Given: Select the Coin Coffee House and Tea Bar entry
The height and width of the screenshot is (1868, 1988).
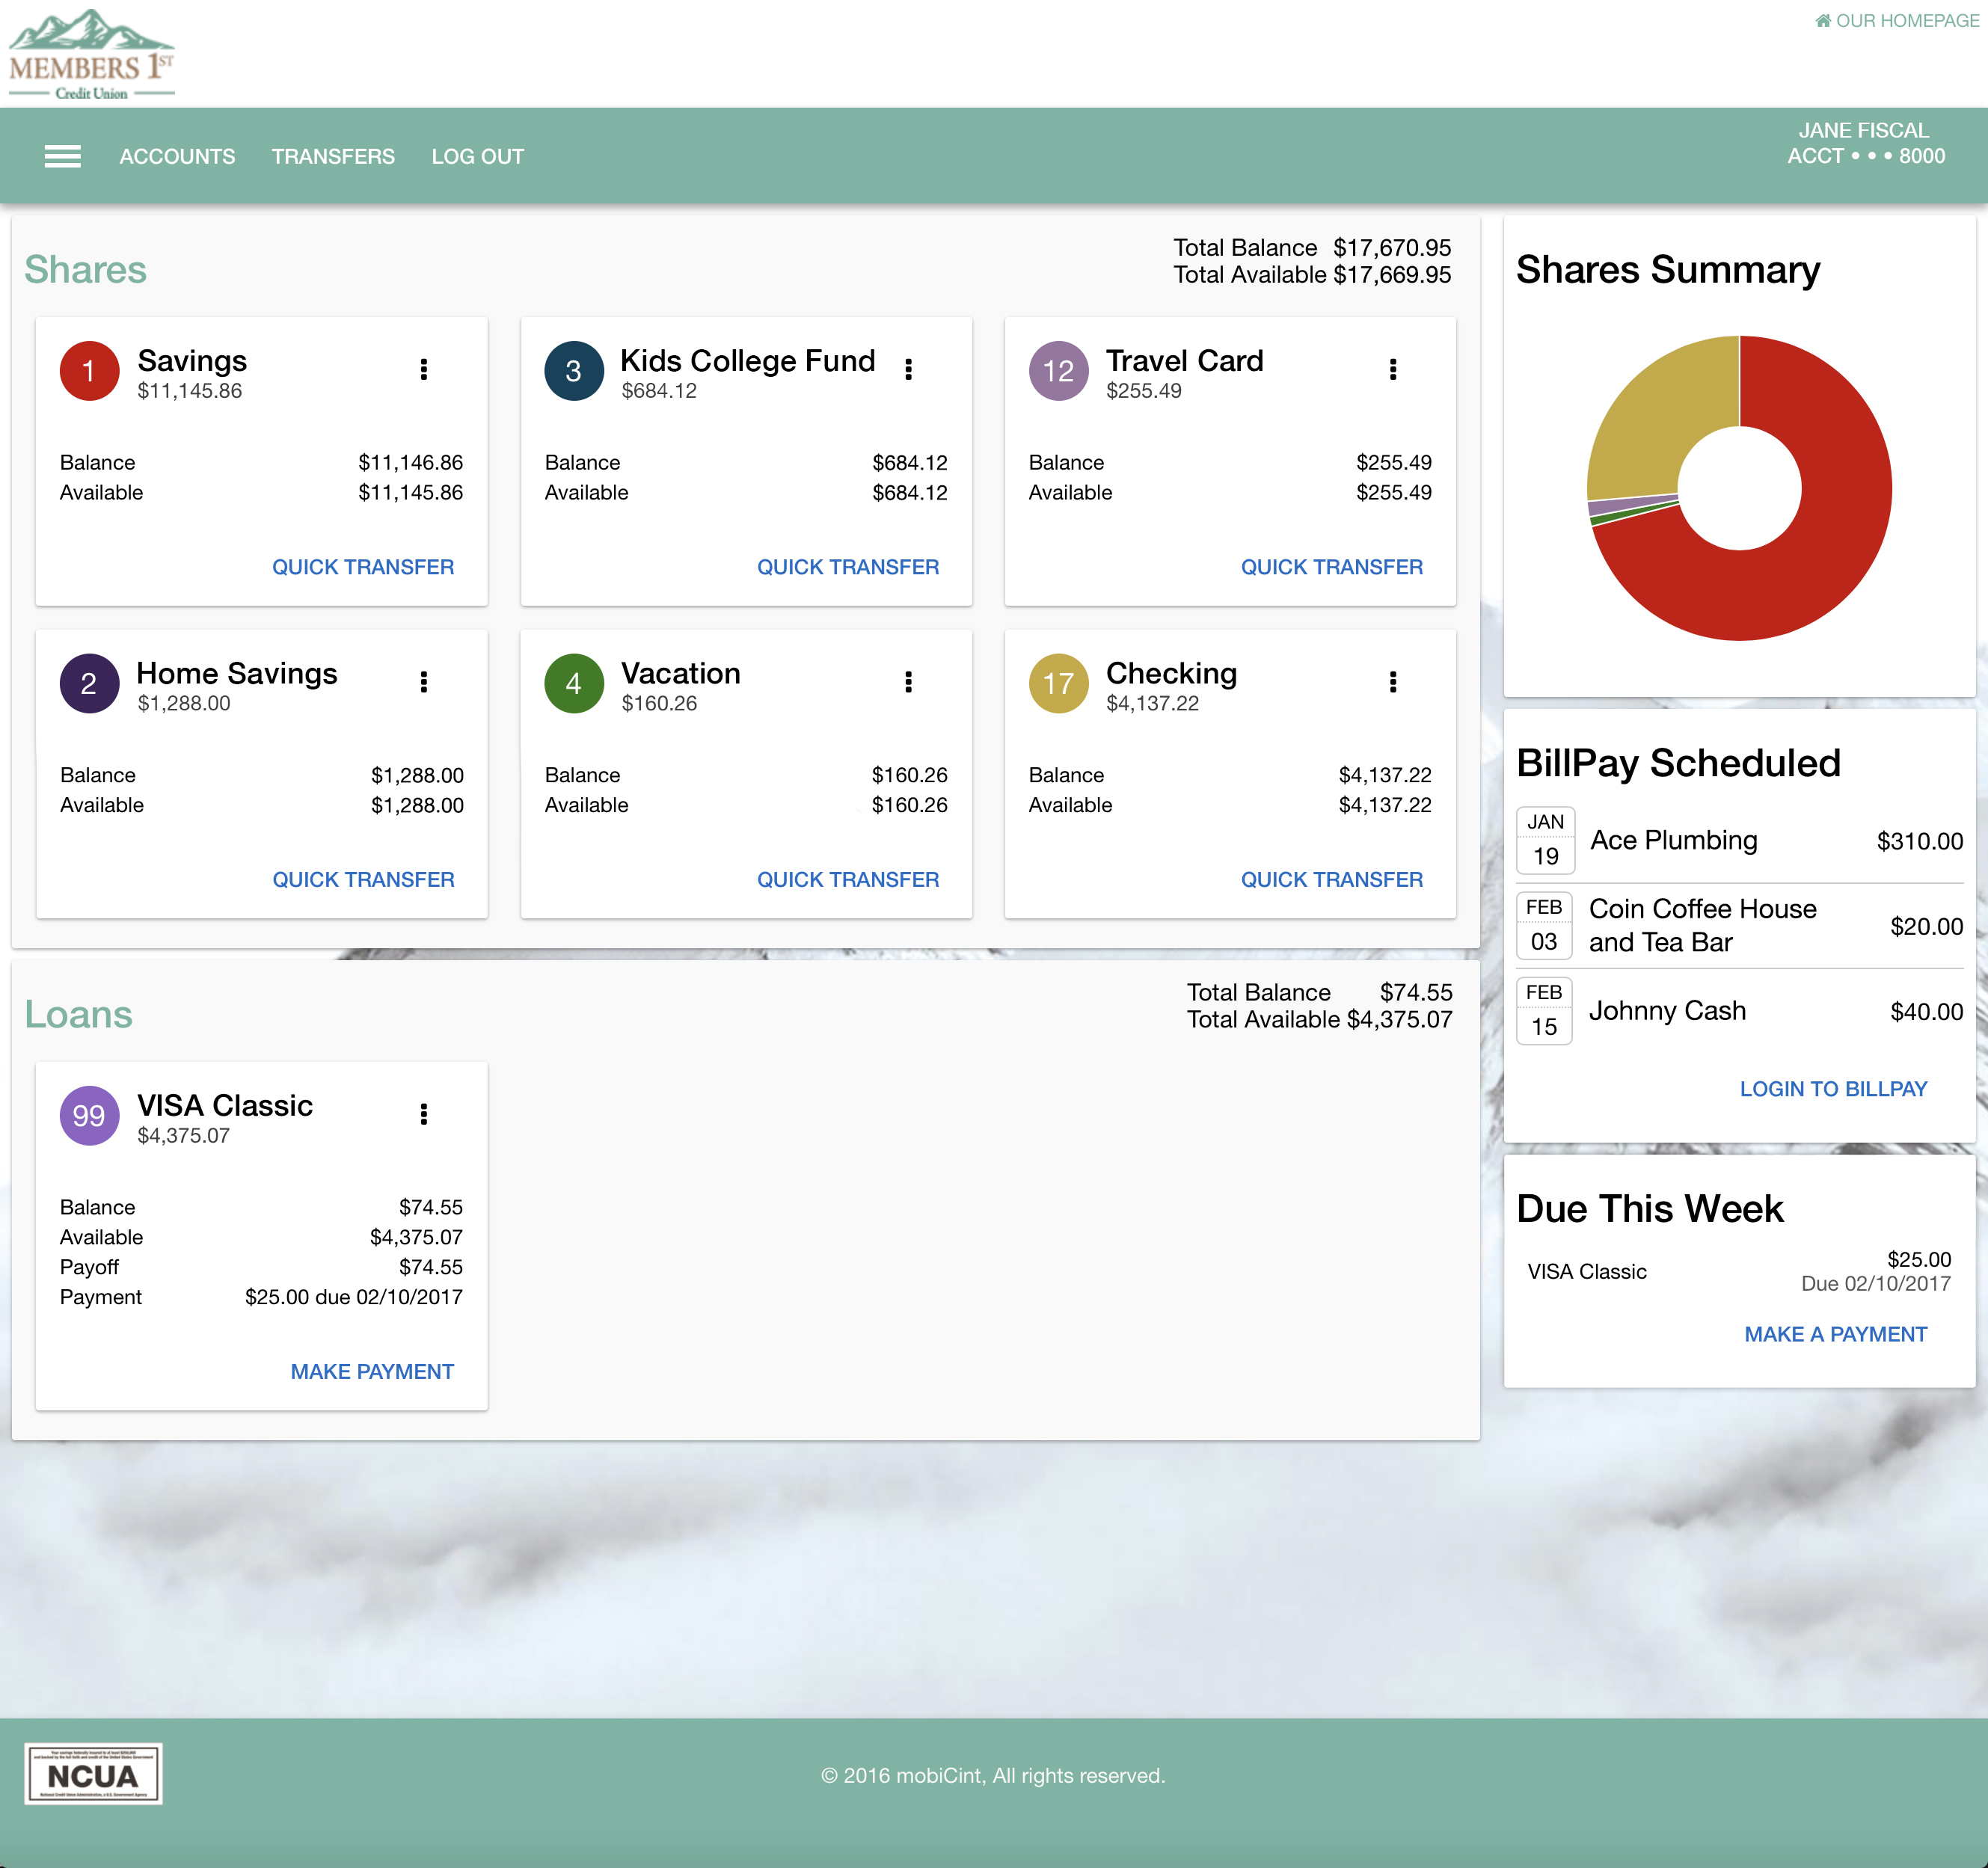Looking at the screenshot, I should coord(1740,926).
